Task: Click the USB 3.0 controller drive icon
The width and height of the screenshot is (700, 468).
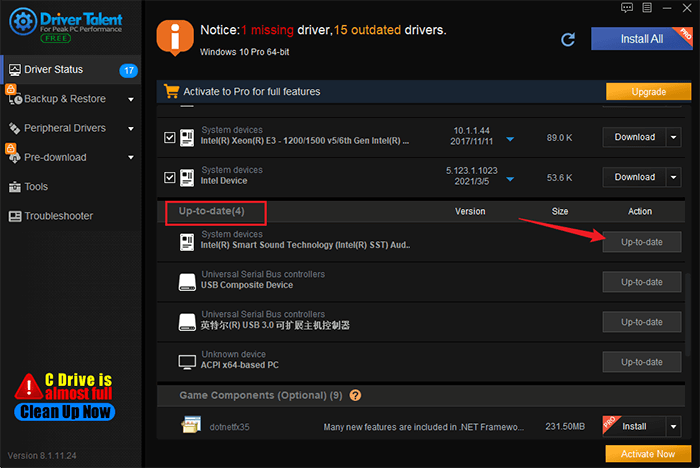Action: [187, 322]
